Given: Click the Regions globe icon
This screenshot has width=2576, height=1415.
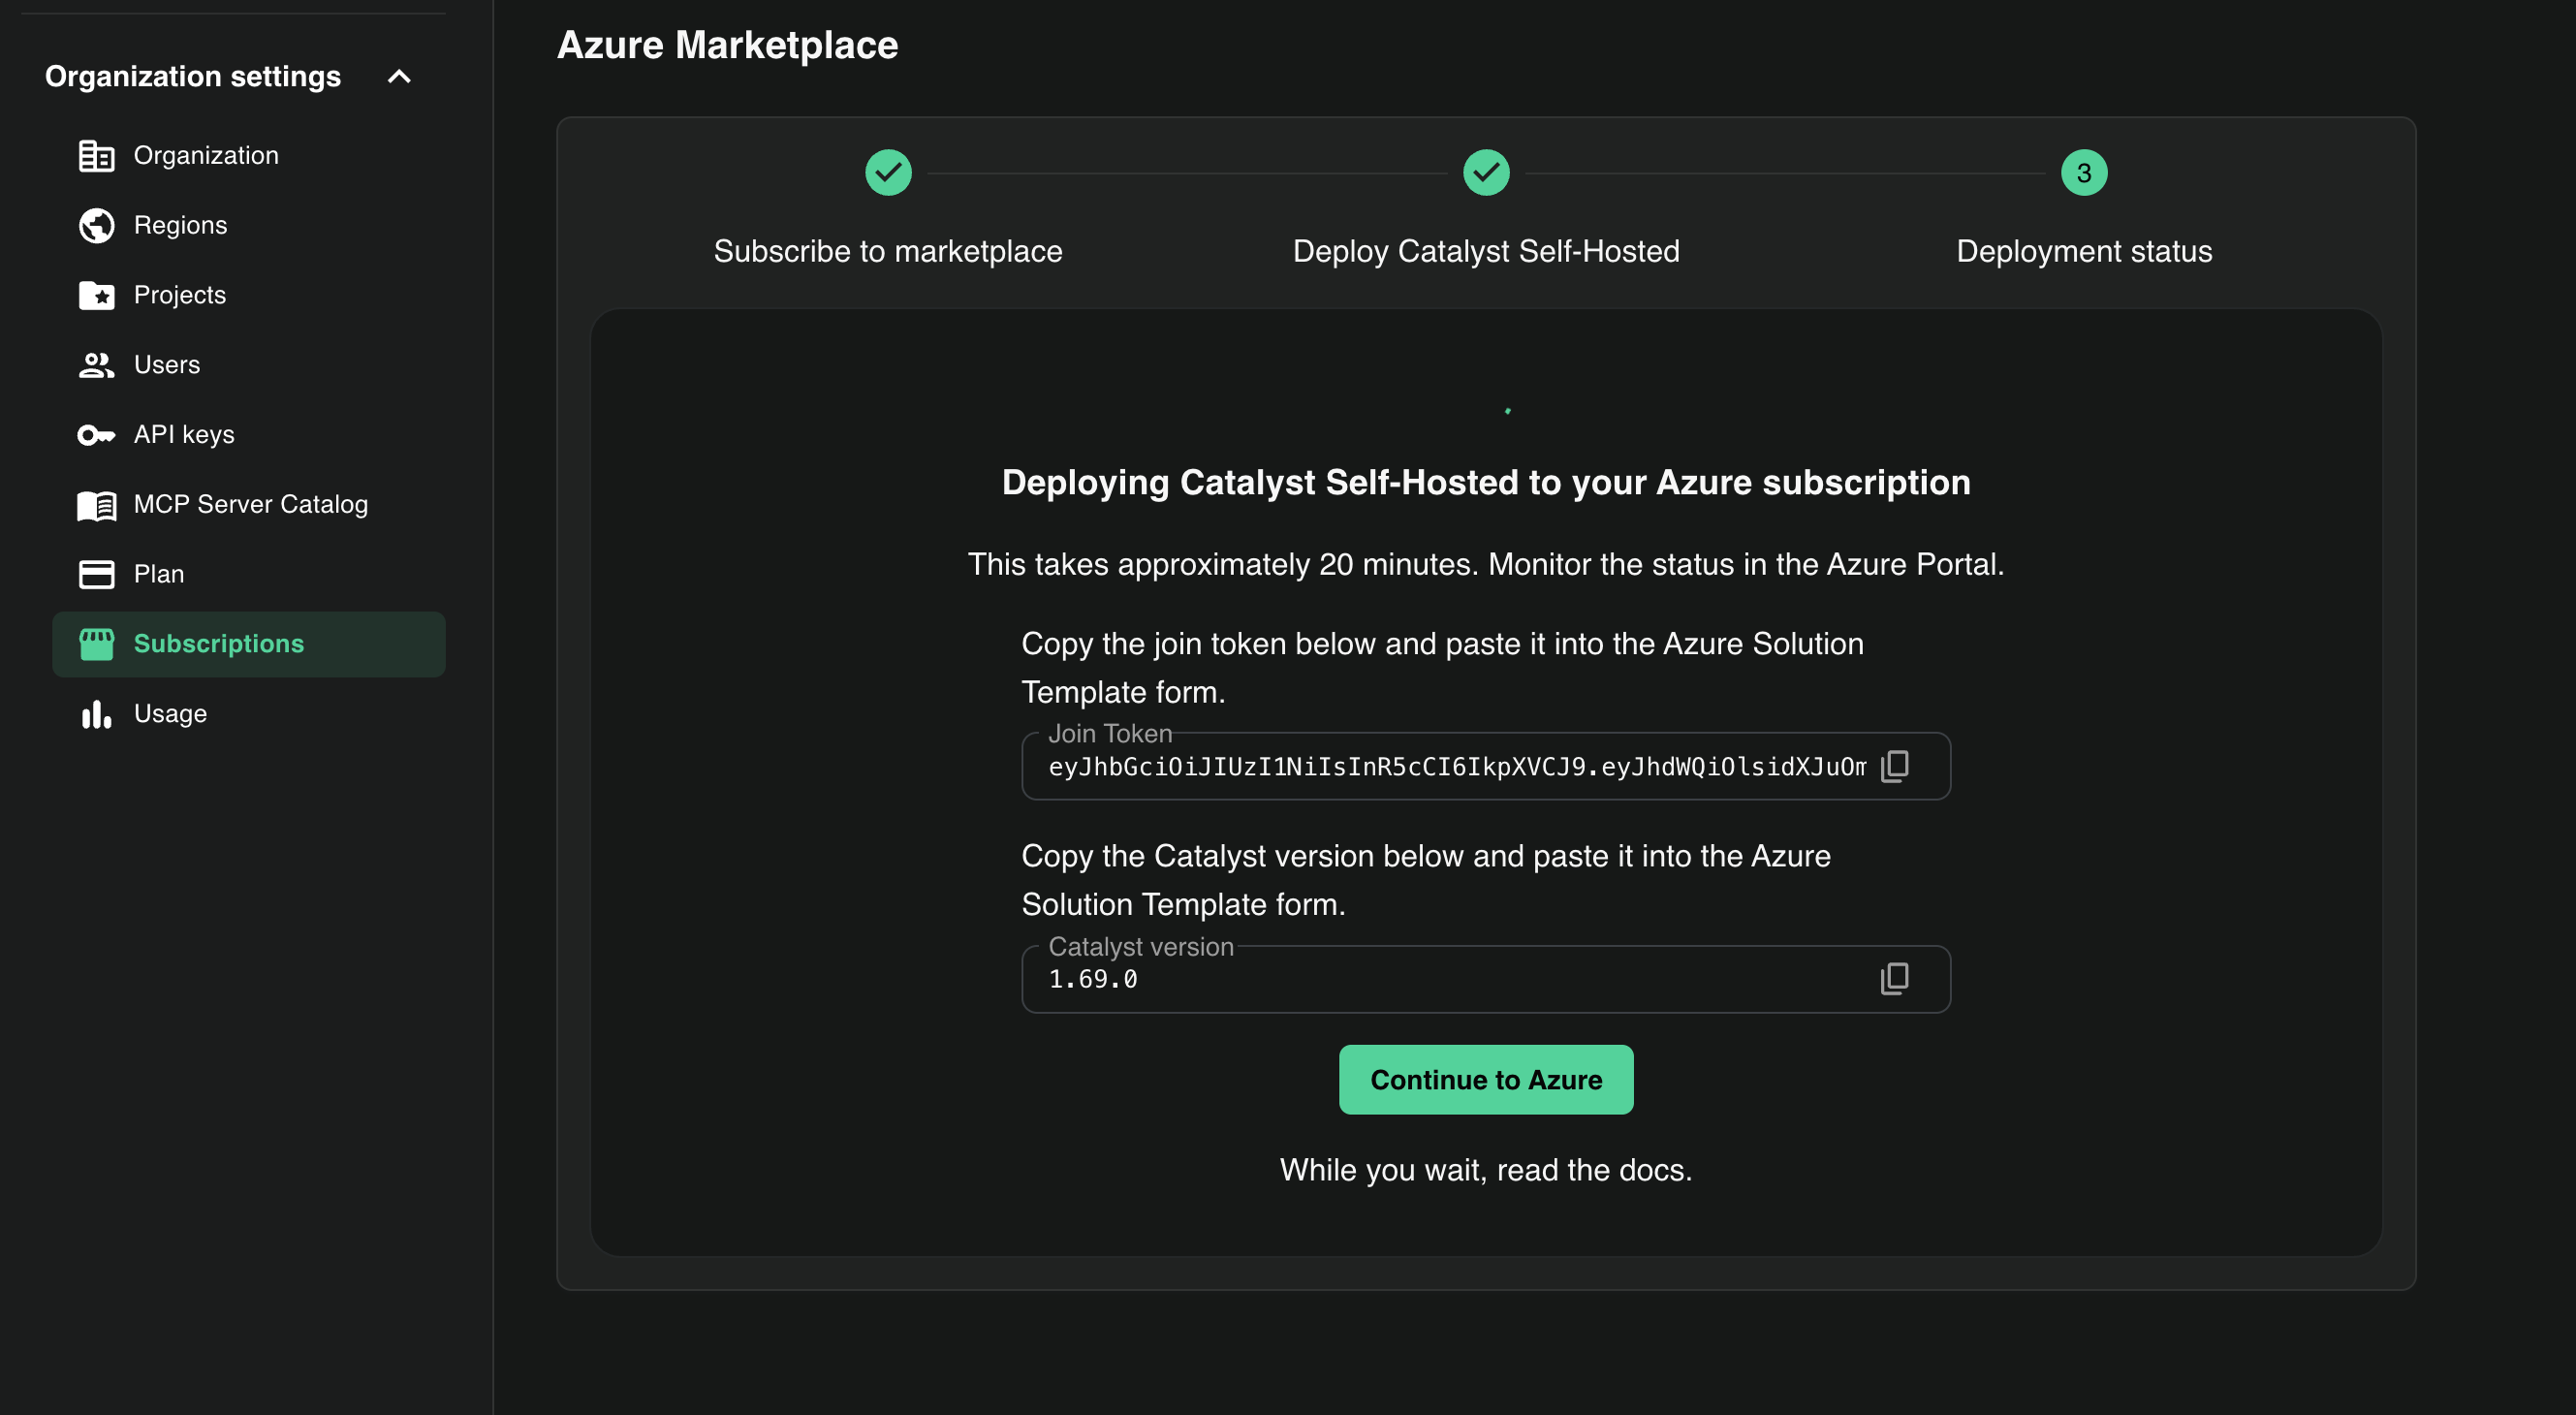Looking at the screenshot, I should point(96,225).
